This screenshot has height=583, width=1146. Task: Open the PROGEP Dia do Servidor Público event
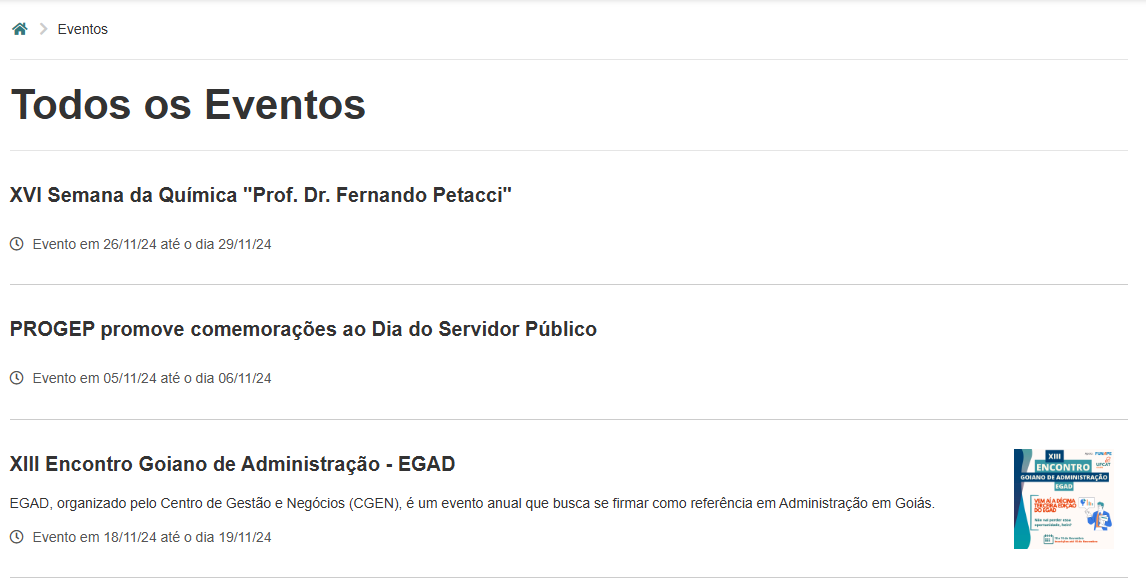303,329
